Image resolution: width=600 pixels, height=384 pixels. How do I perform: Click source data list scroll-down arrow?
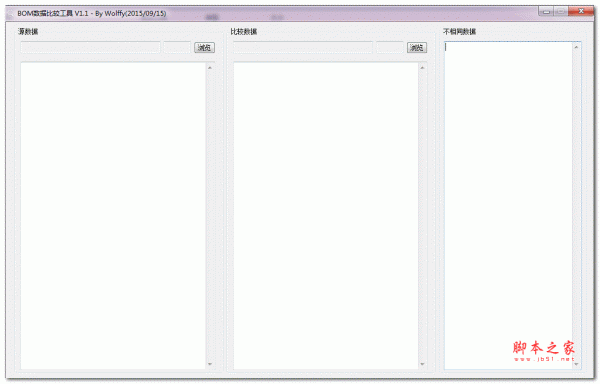pyautogui.click(x=210, y=364)
